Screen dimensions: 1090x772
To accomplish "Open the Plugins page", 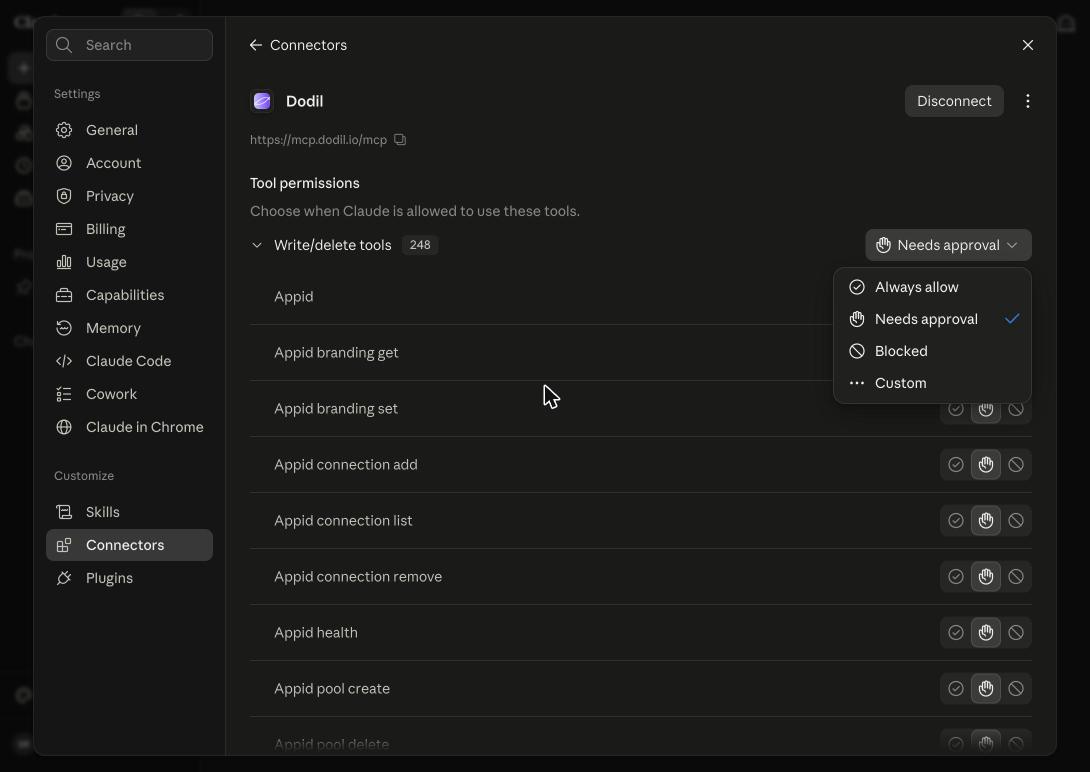I will point(129,578).
